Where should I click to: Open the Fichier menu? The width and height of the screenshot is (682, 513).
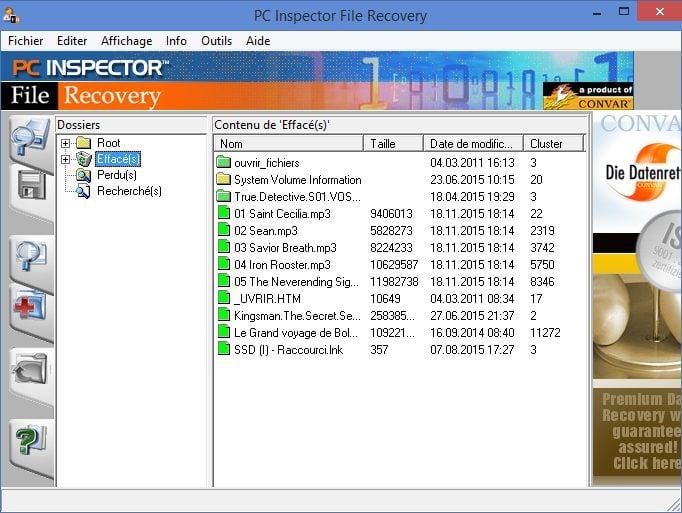coord(26,41)
